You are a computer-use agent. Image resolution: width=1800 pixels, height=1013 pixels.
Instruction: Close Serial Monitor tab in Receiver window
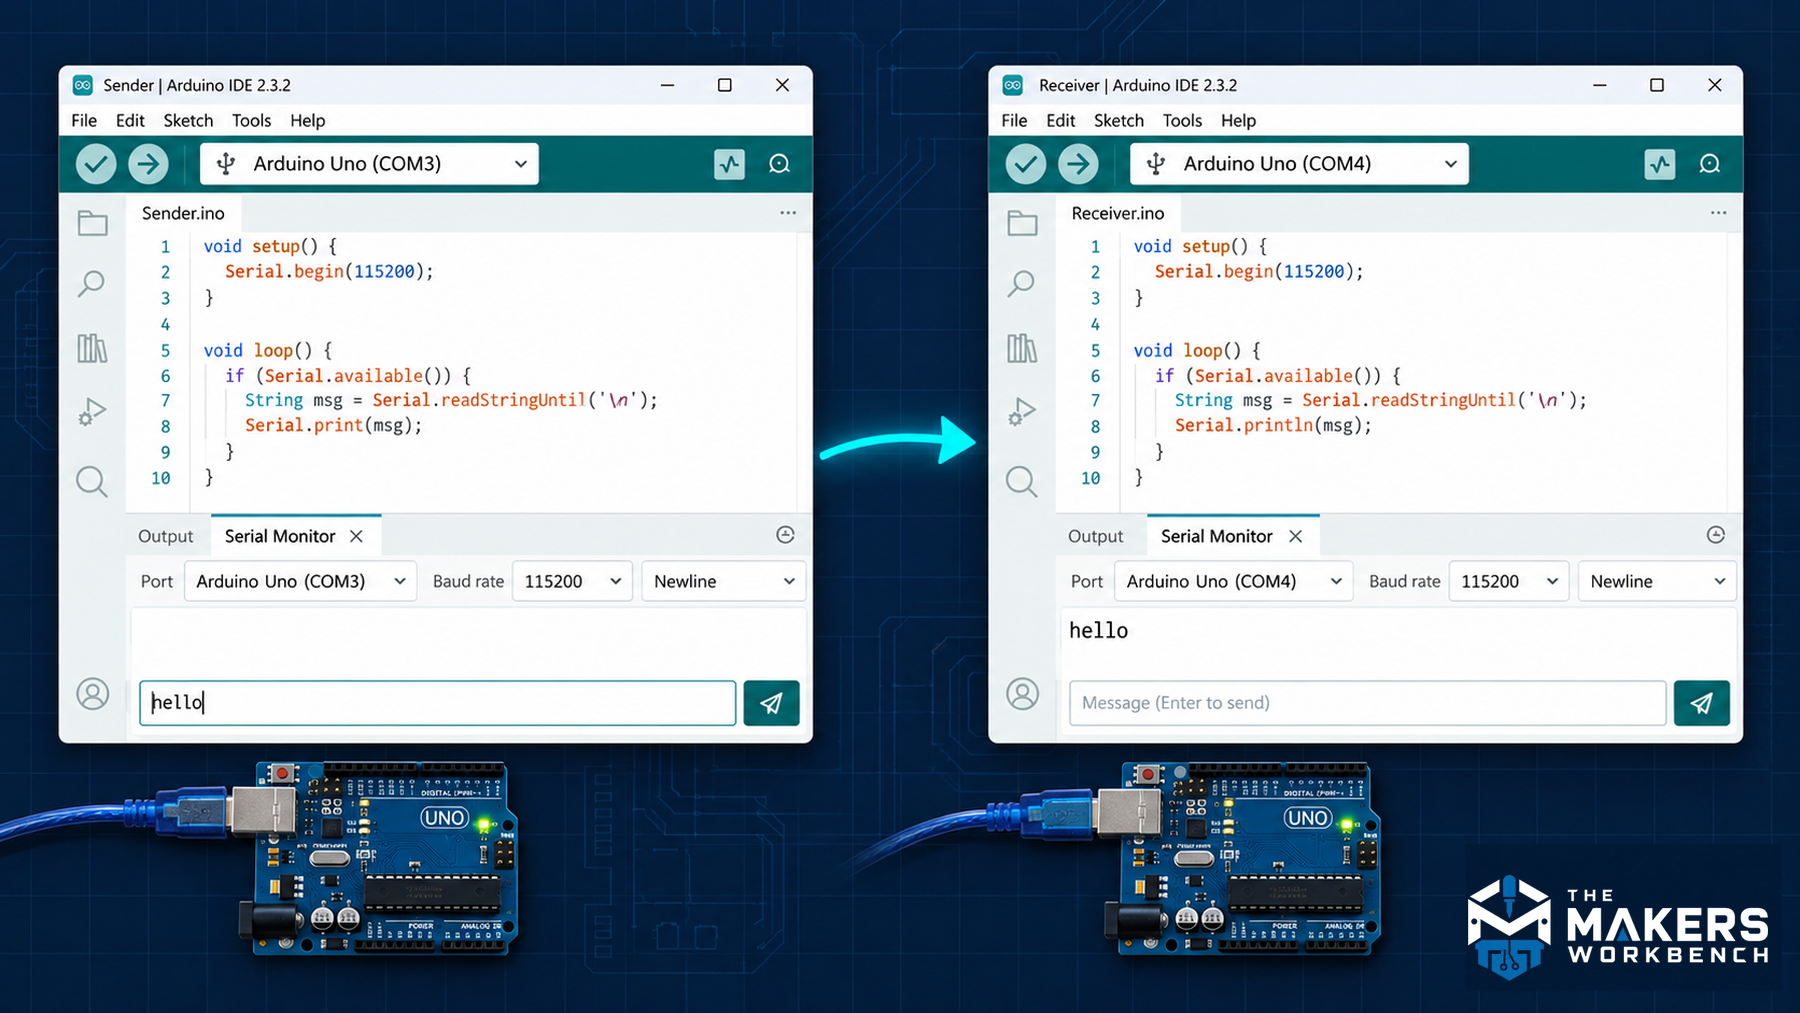pos(1296,536)
